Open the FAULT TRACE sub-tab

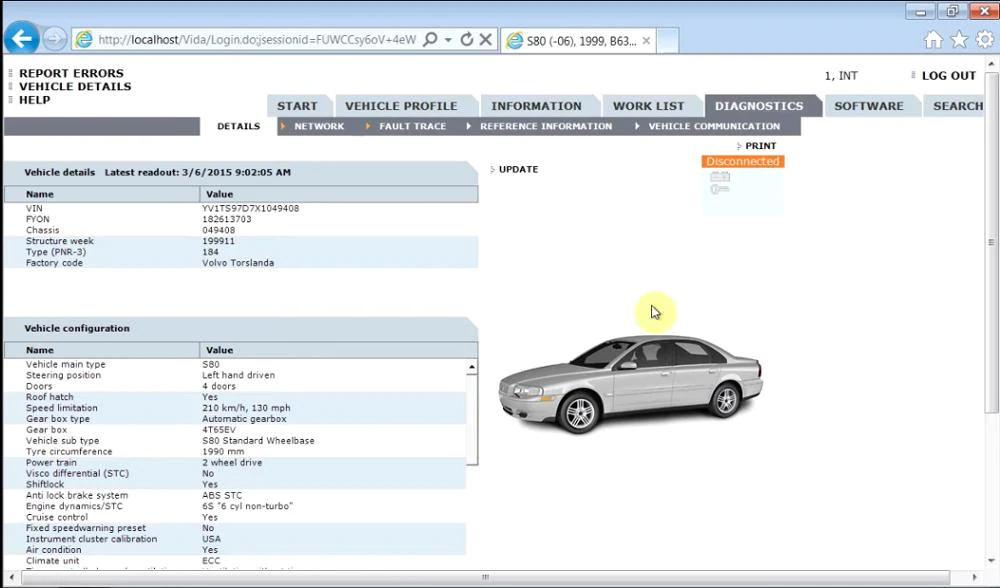413,126
